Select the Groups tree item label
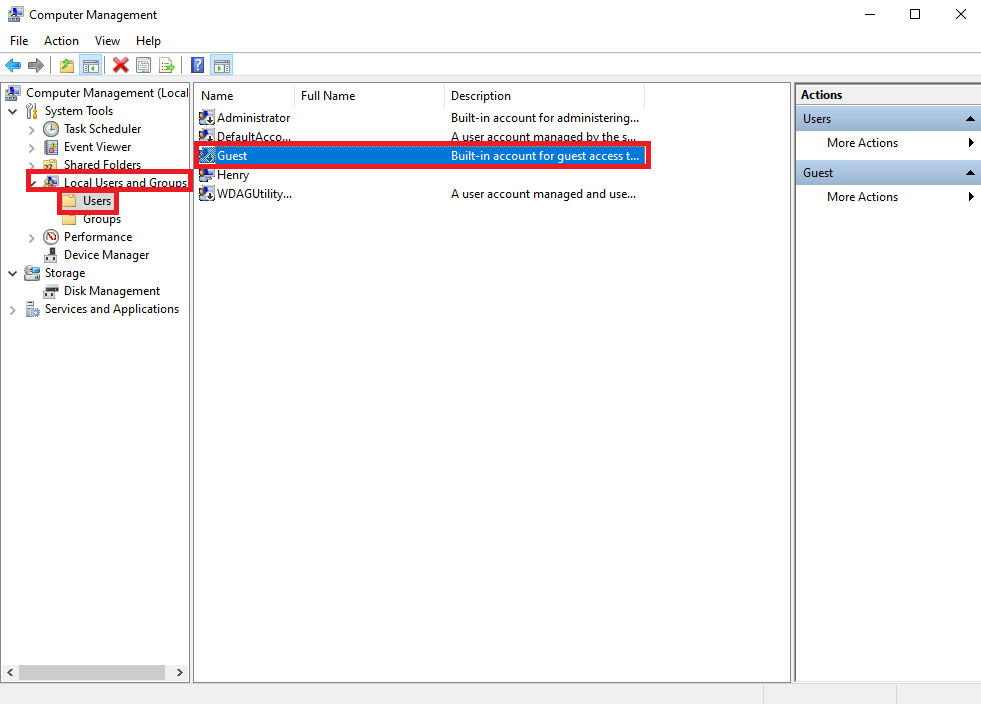This screenshot has width=981, height=704. tap(102, 220)
